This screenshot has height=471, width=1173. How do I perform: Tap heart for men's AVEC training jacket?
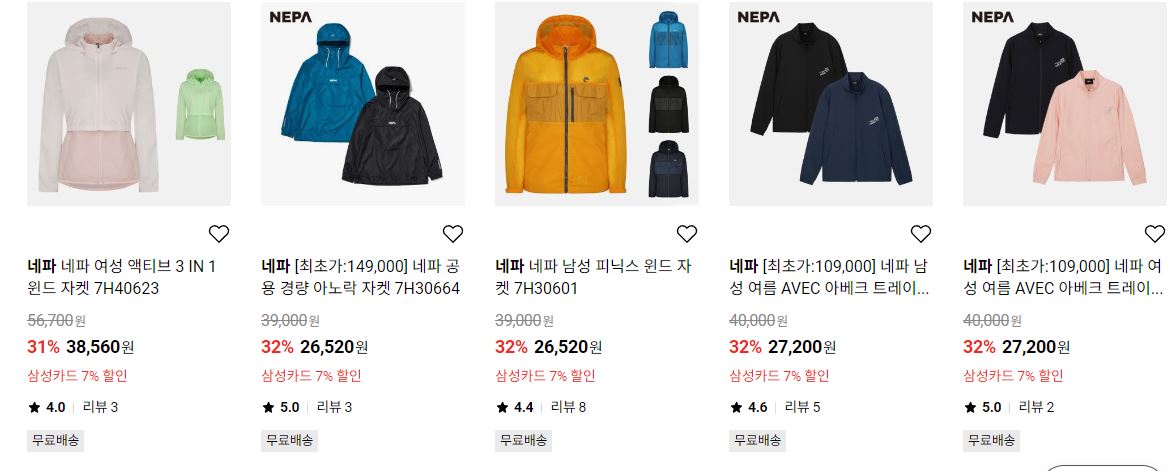(x=921, y=234)
